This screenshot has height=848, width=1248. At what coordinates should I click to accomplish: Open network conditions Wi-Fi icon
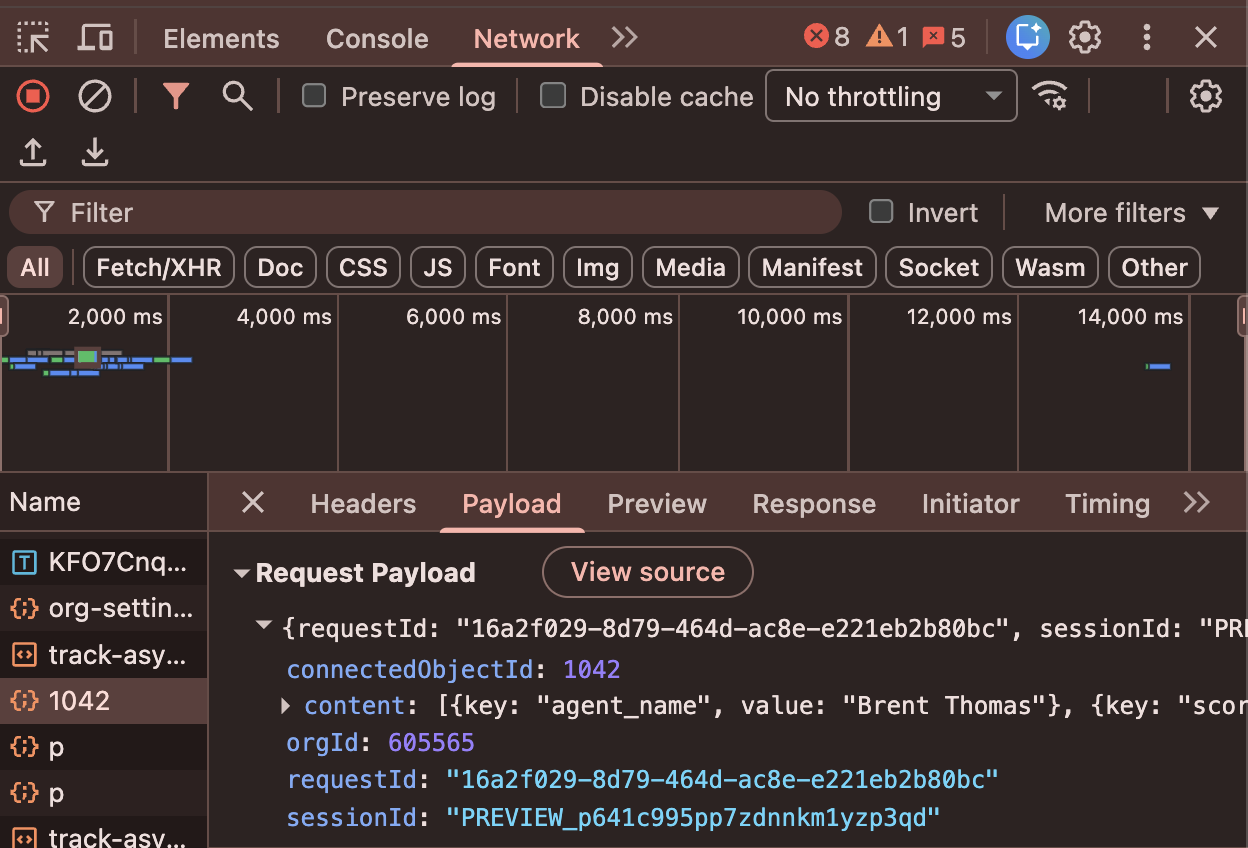tap(1049, 96)
